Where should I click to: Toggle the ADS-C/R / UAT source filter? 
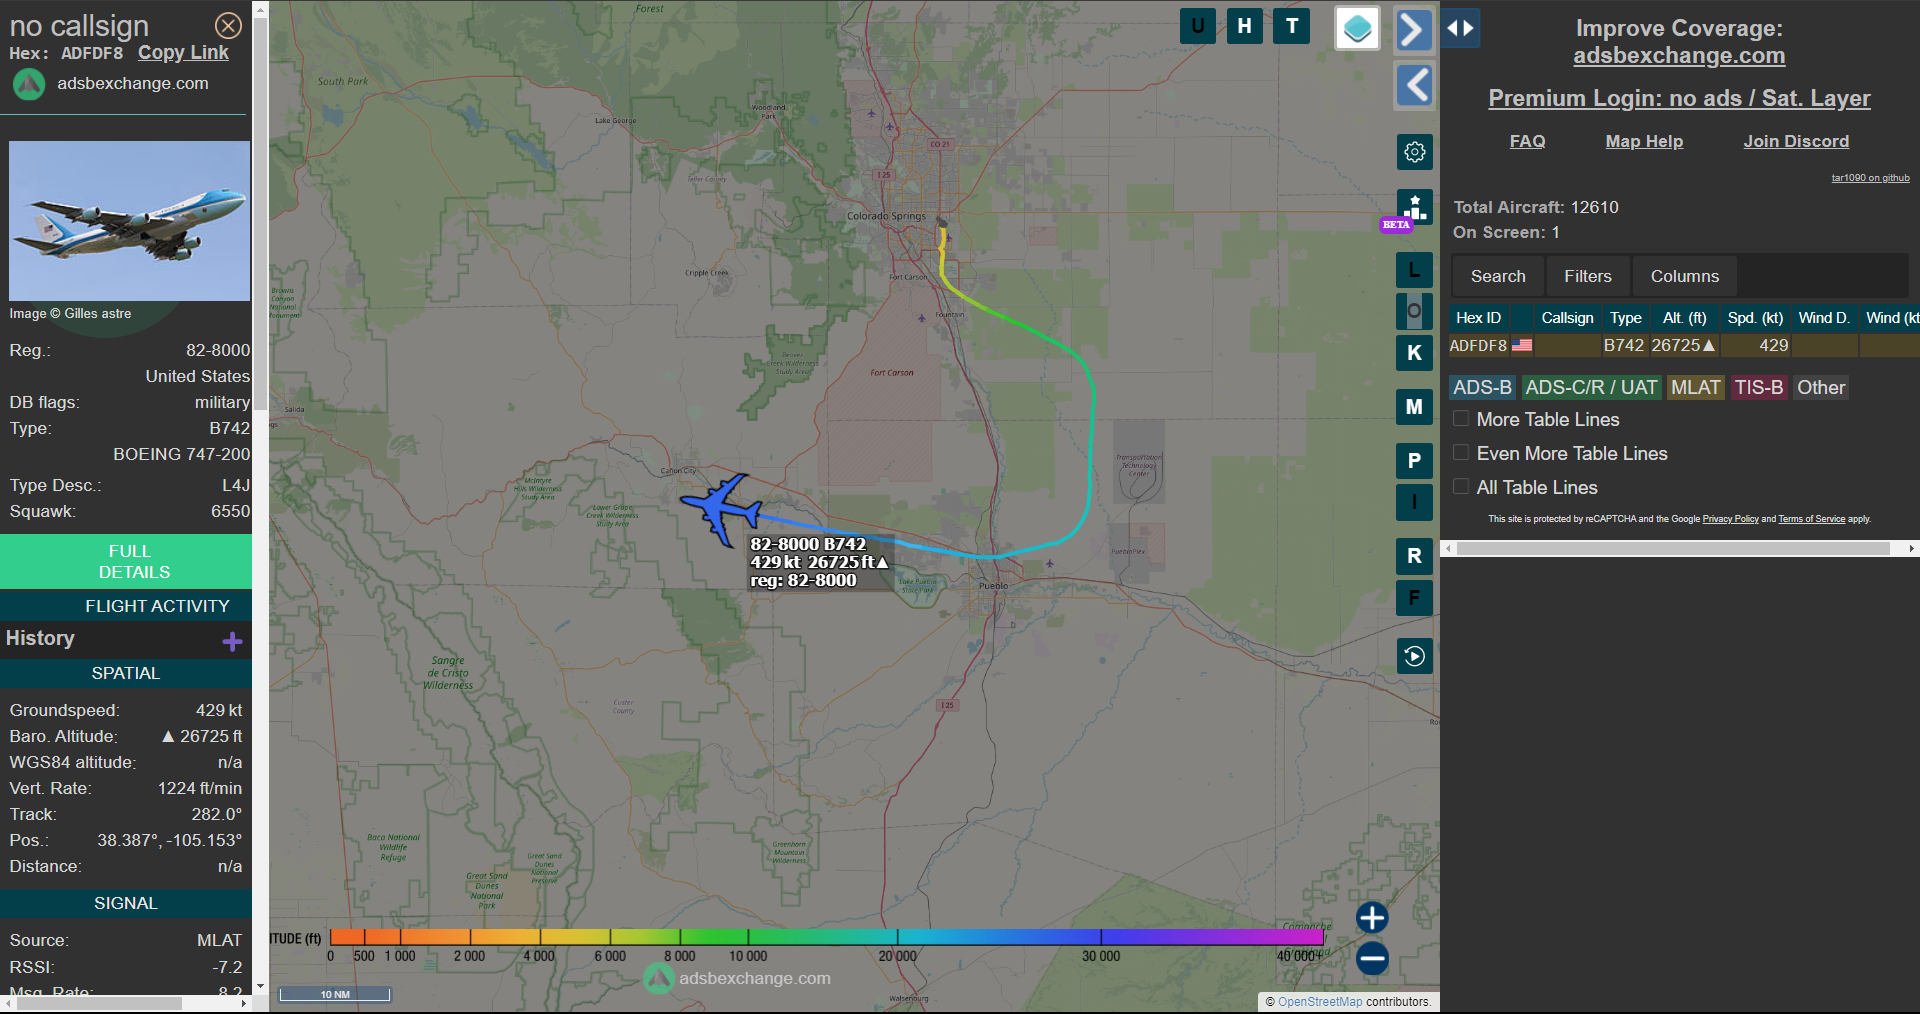(x=1591, y=387)
